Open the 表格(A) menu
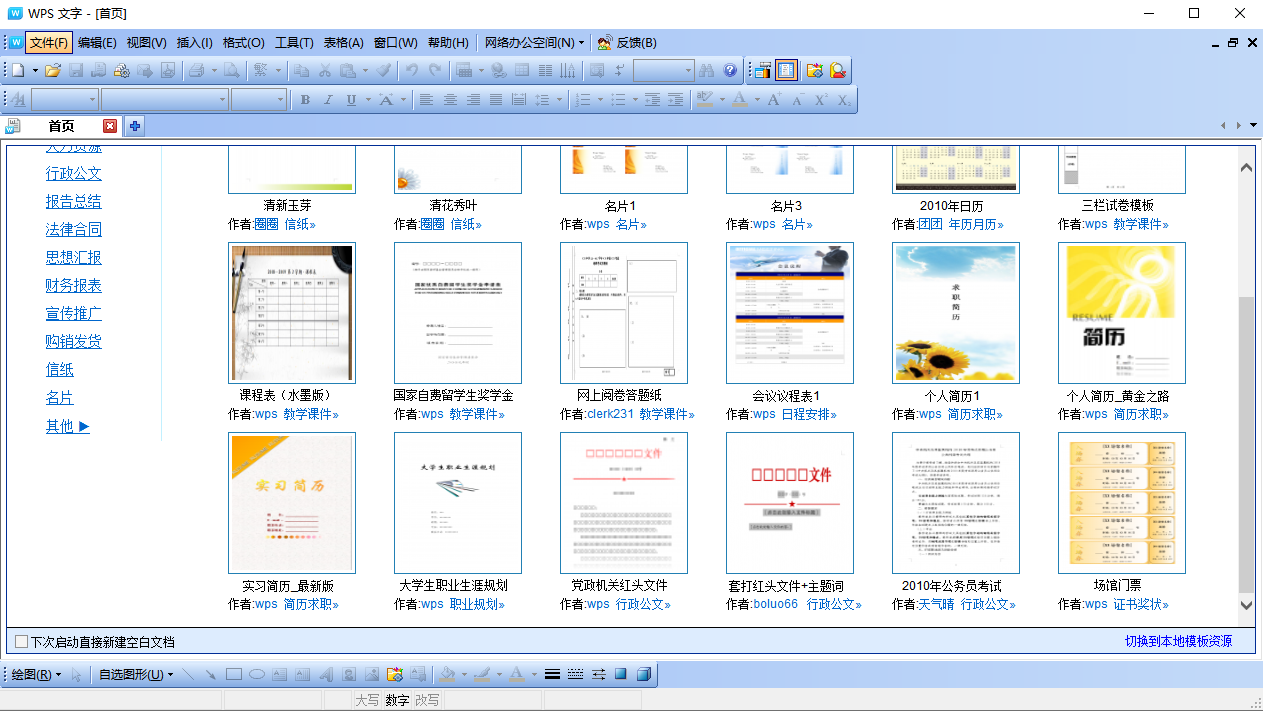1263x711 pixels. coord(343,43)
